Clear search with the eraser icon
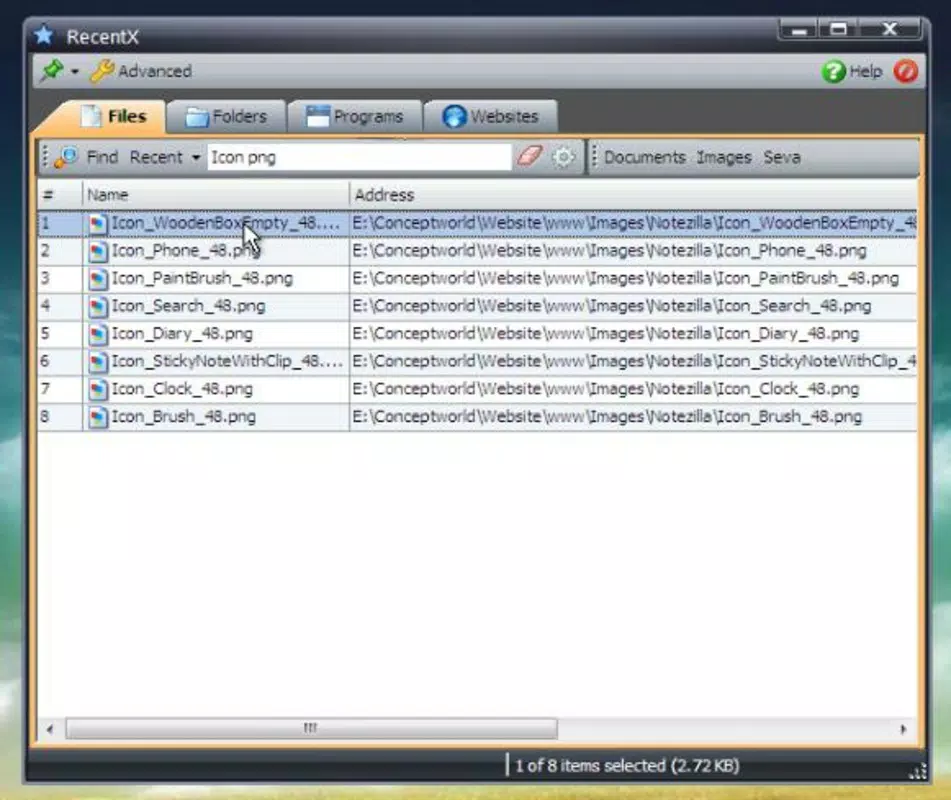Viewport: 951px width, 800px height. [x=529, y=156]
